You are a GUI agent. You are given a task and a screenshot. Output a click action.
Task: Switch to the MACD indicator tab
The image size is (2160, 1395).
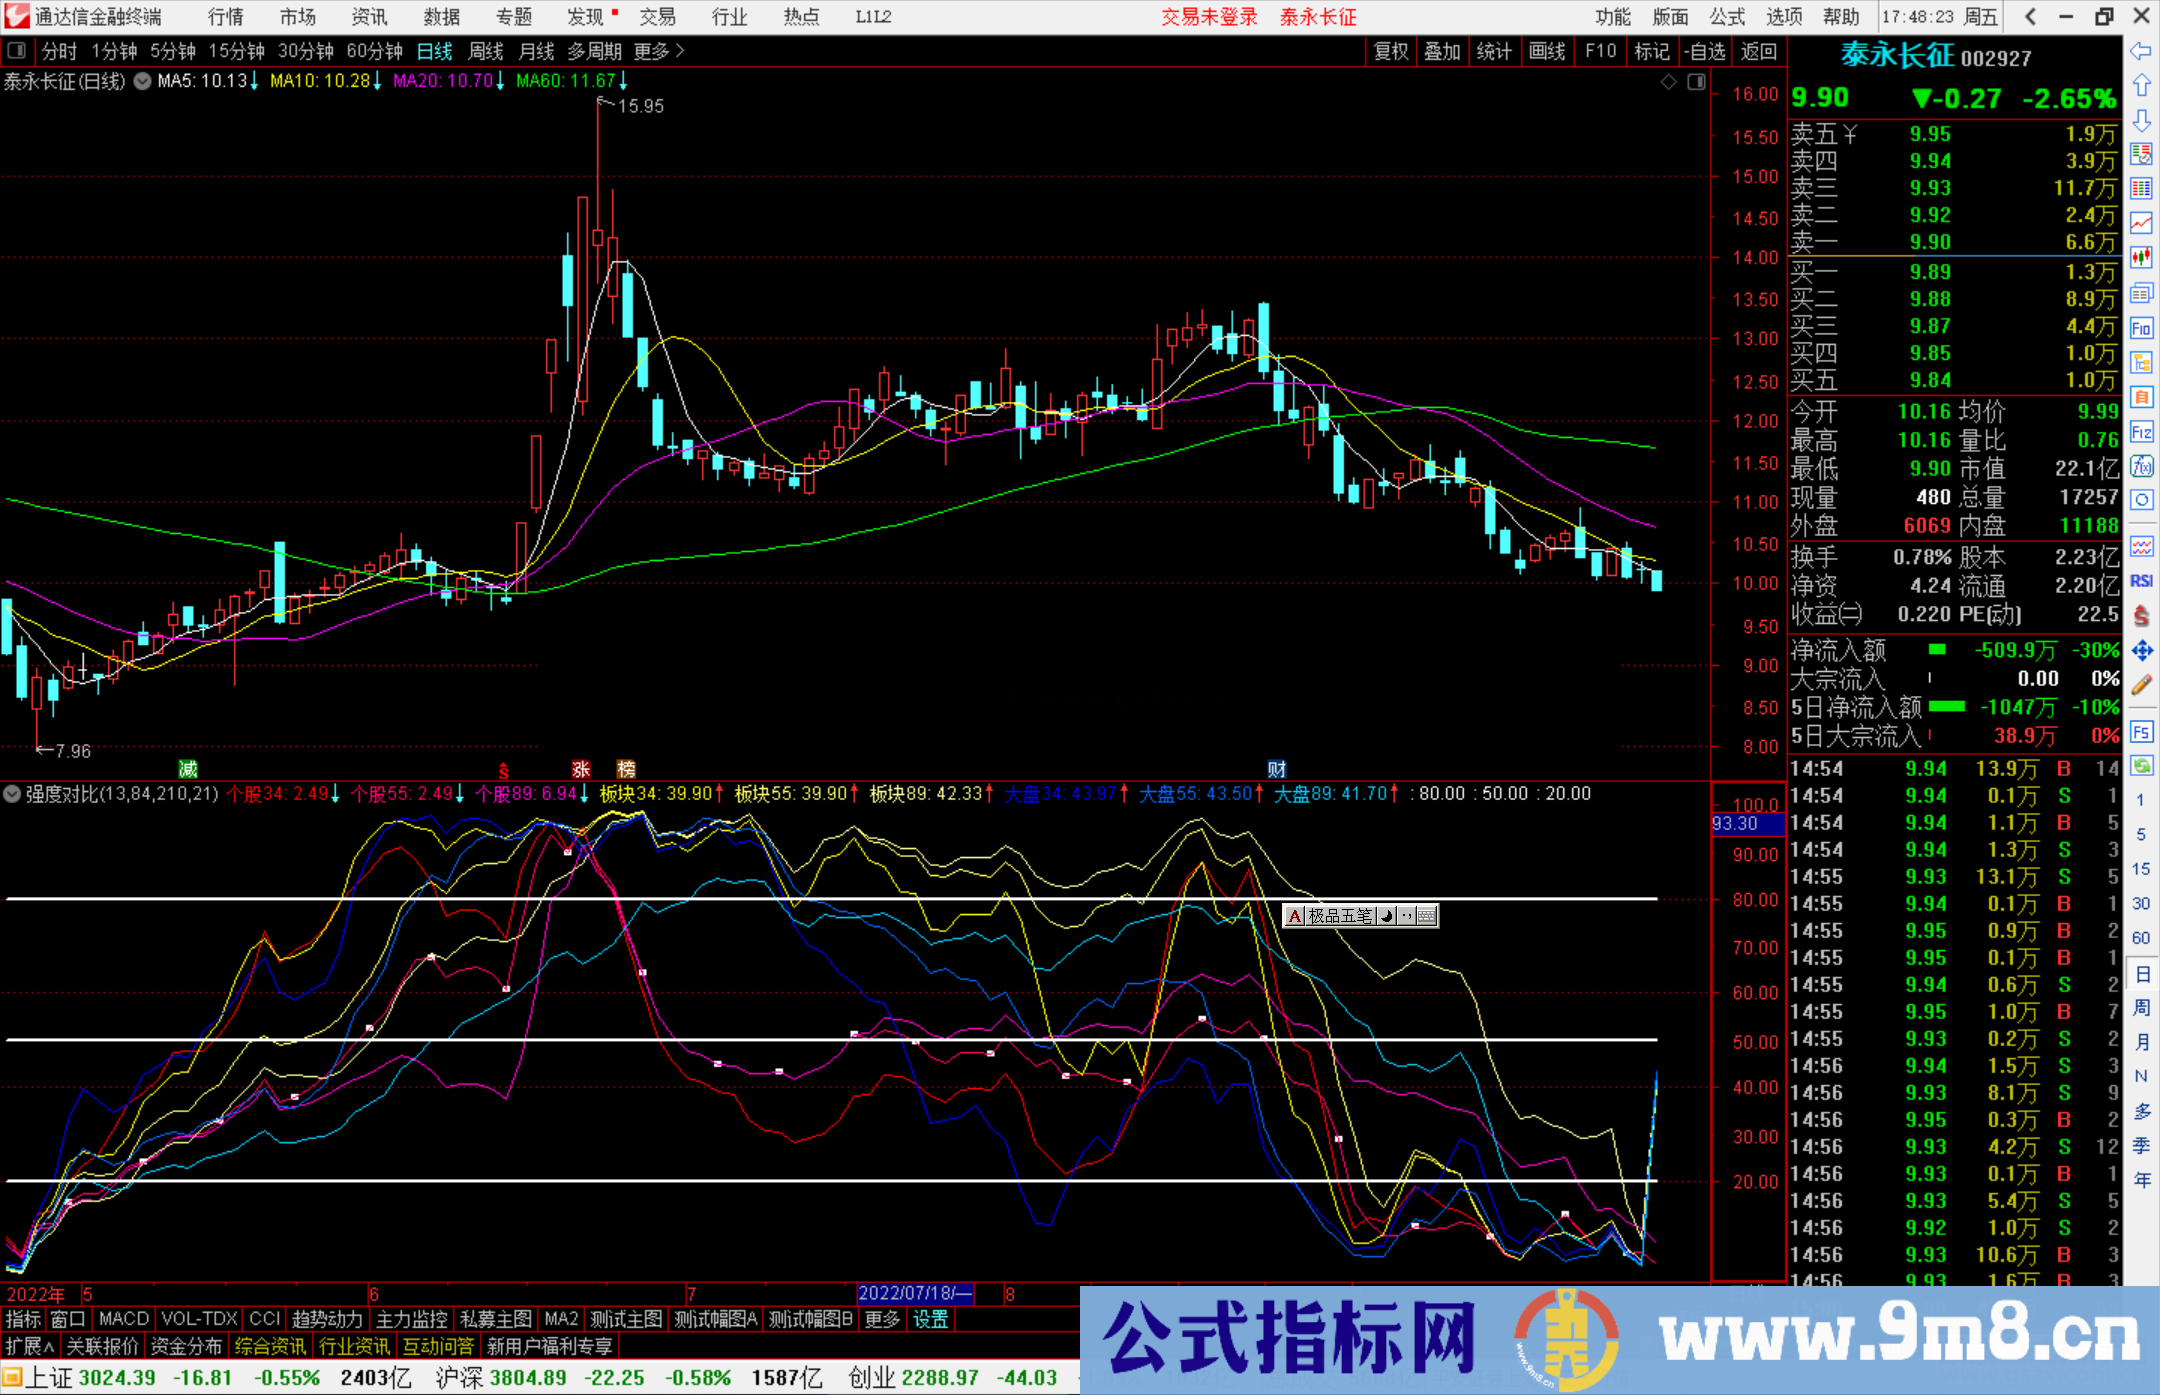click(x=122, y=1319)
